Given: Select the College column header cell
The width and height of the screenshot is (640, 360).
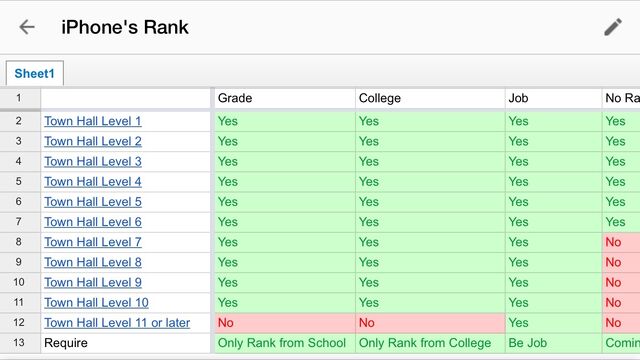Looking at the screenshot, I should [430, 98].
